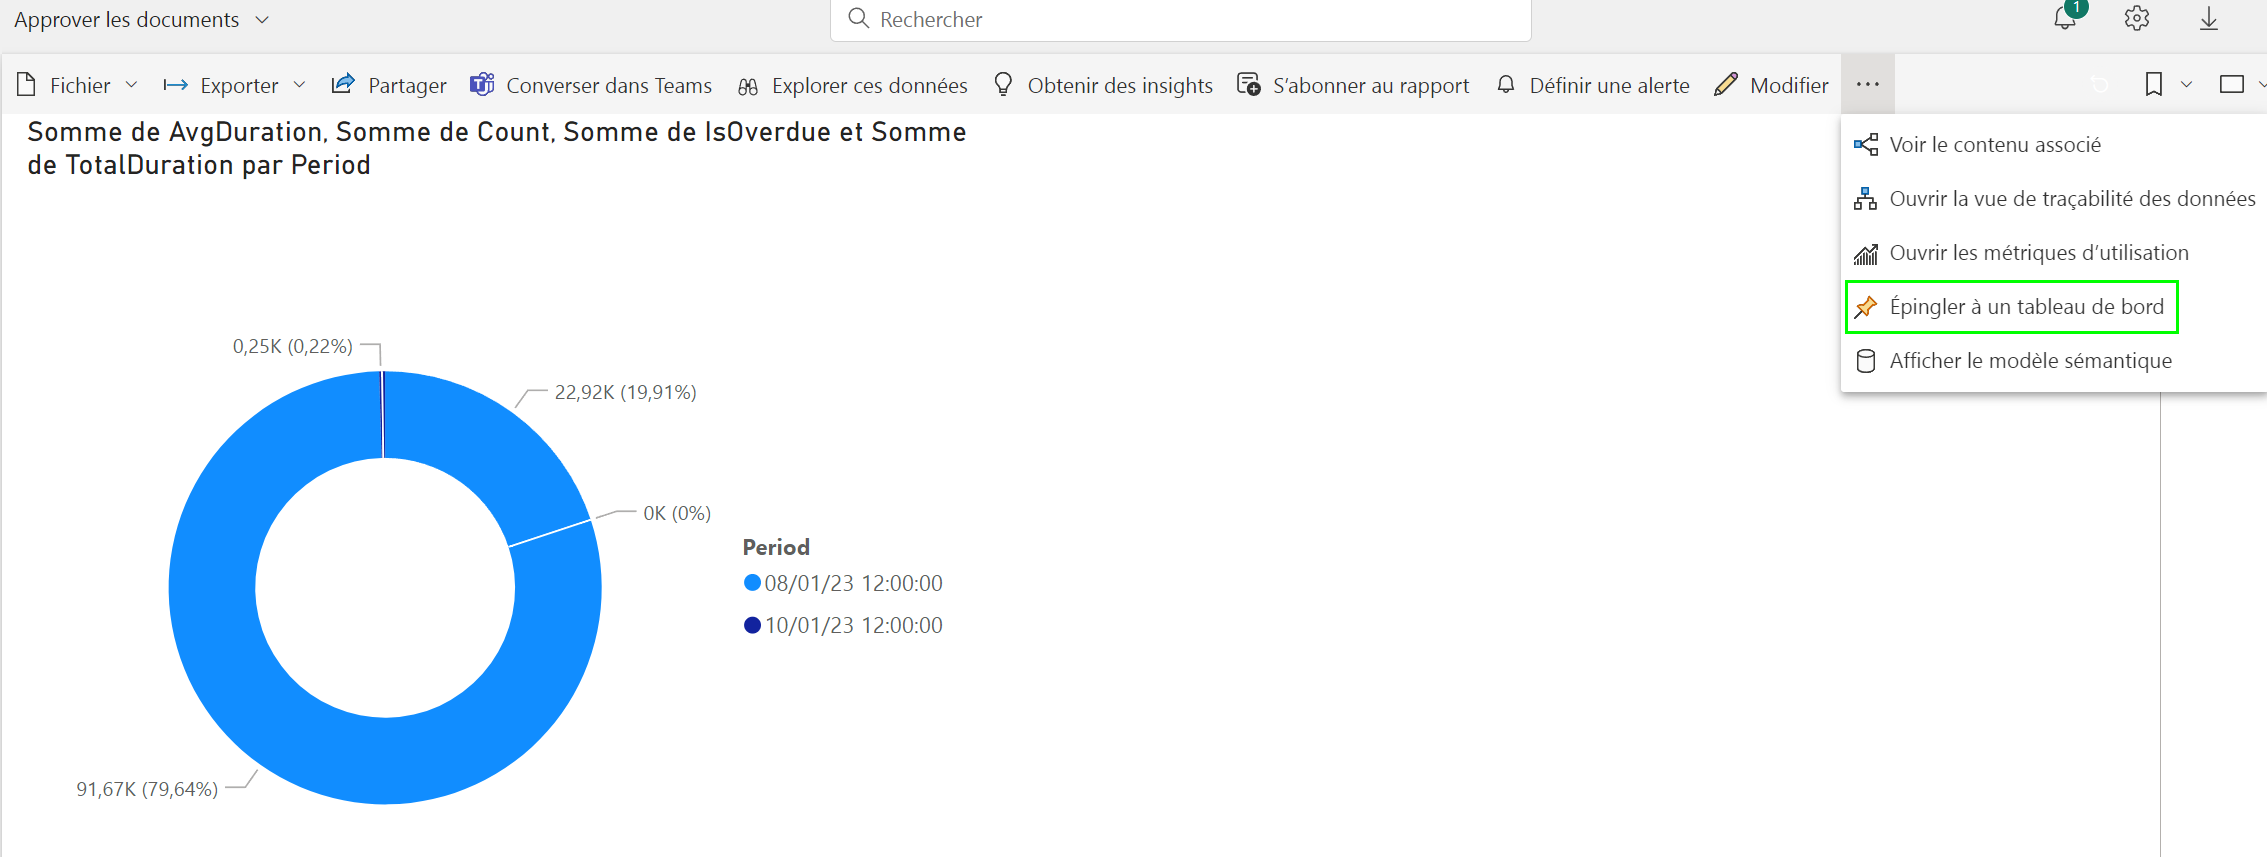The width and height of the screenshot is (2267, 857).
Task: Open the Exporter dropdown menu
Action: 300,85
